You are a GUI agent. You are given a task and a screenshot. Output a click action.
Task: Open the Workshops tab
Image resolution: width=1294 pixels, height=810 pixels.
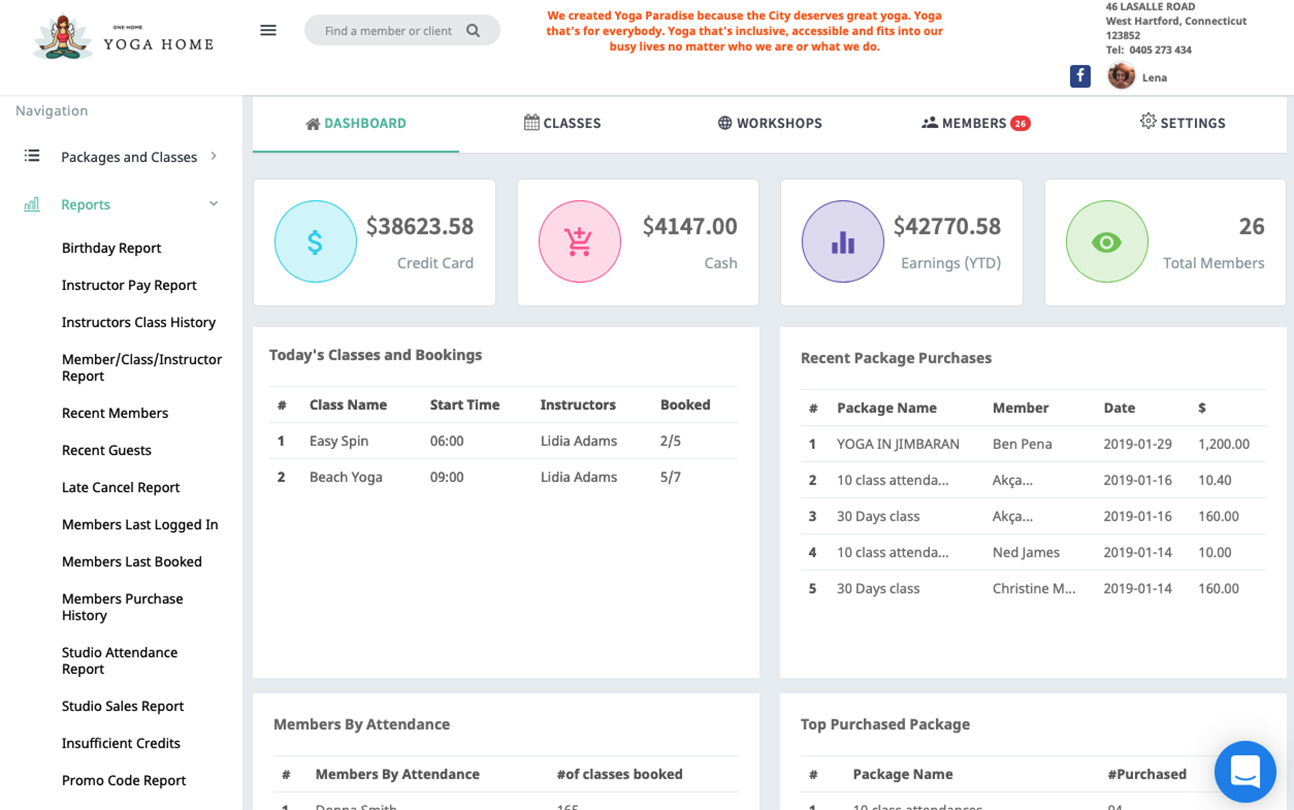coord(769,123)
